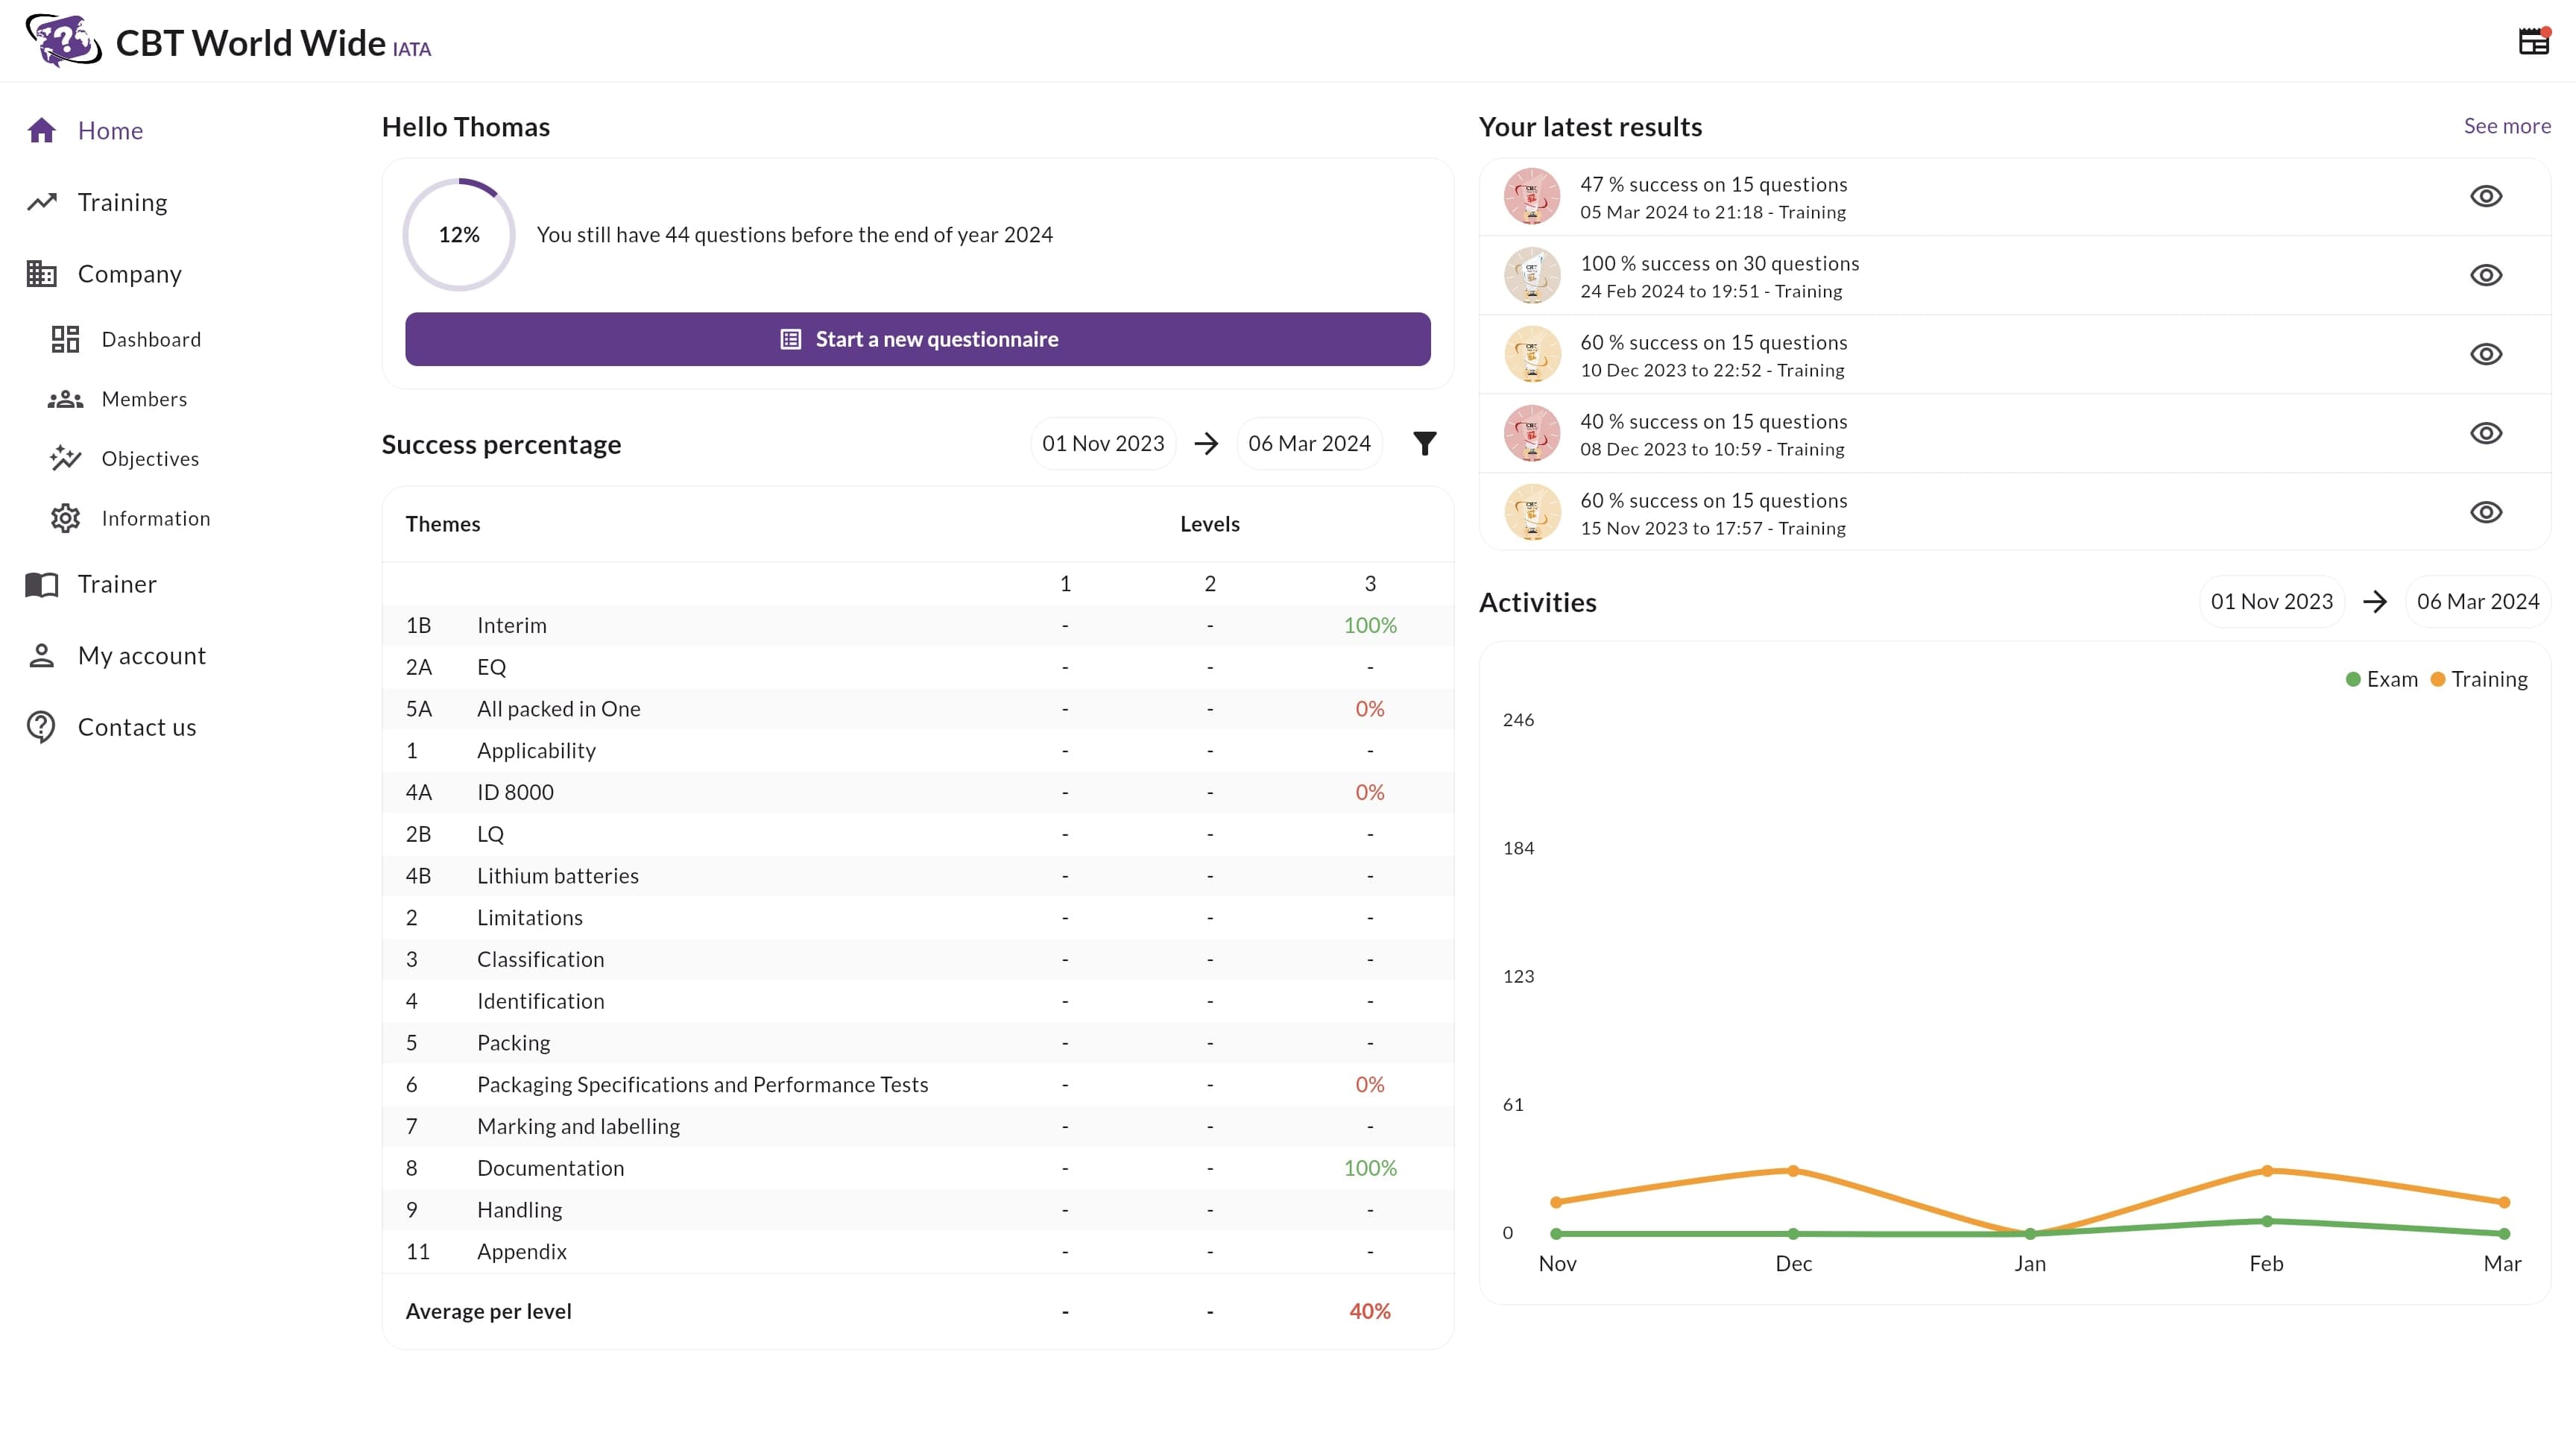Change the Success percentage end date 06 Mar 2024

pos(1309,443)
